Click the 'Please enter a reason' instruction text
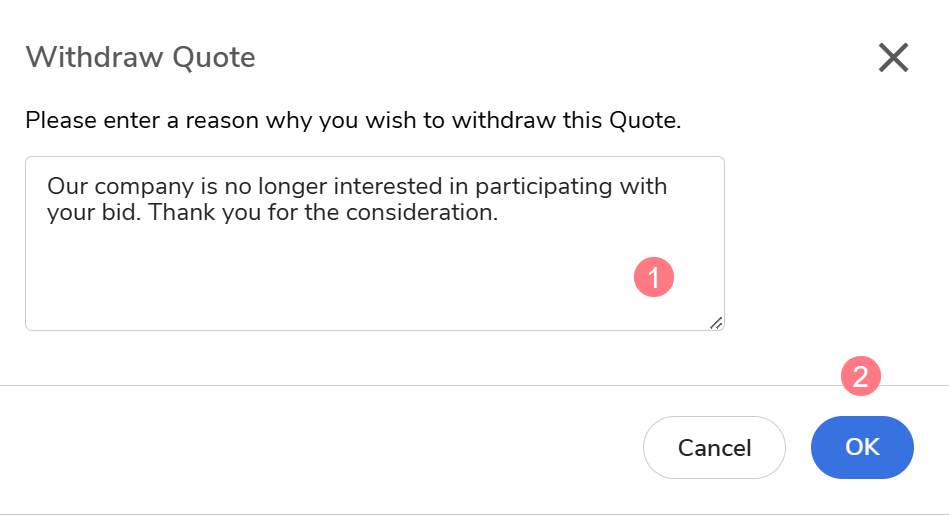This screenshot has height=515, width=949. click(353, 120)
